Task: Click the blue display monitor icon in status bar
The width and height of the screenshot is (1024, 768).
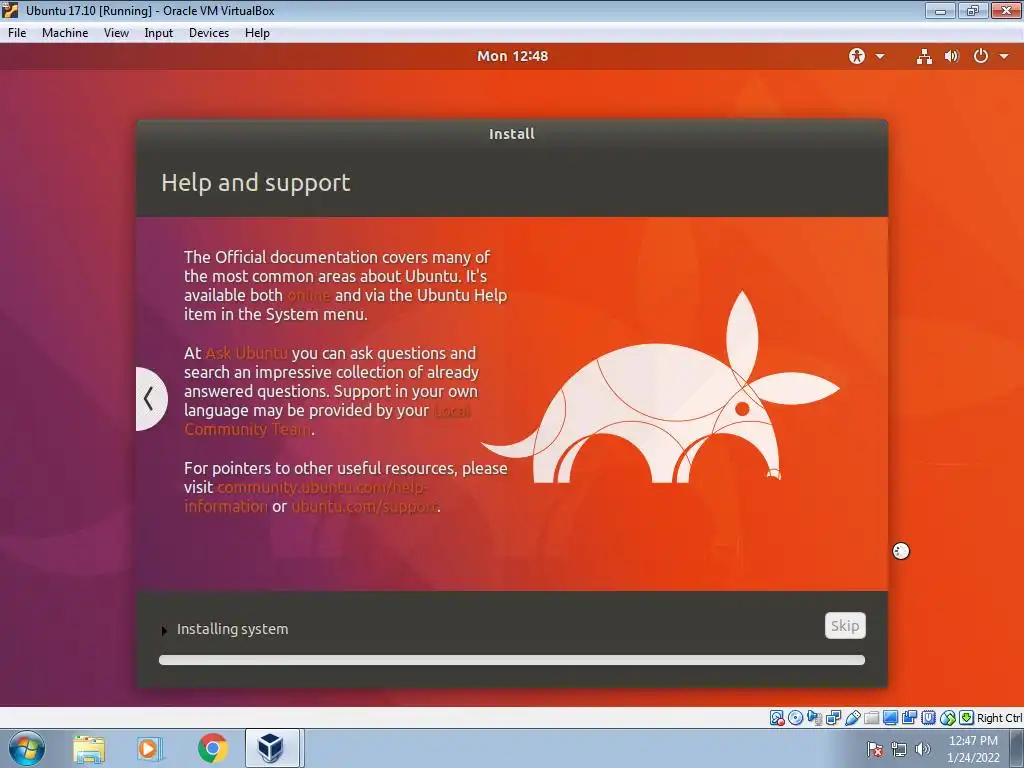Action: coord(890,718)
